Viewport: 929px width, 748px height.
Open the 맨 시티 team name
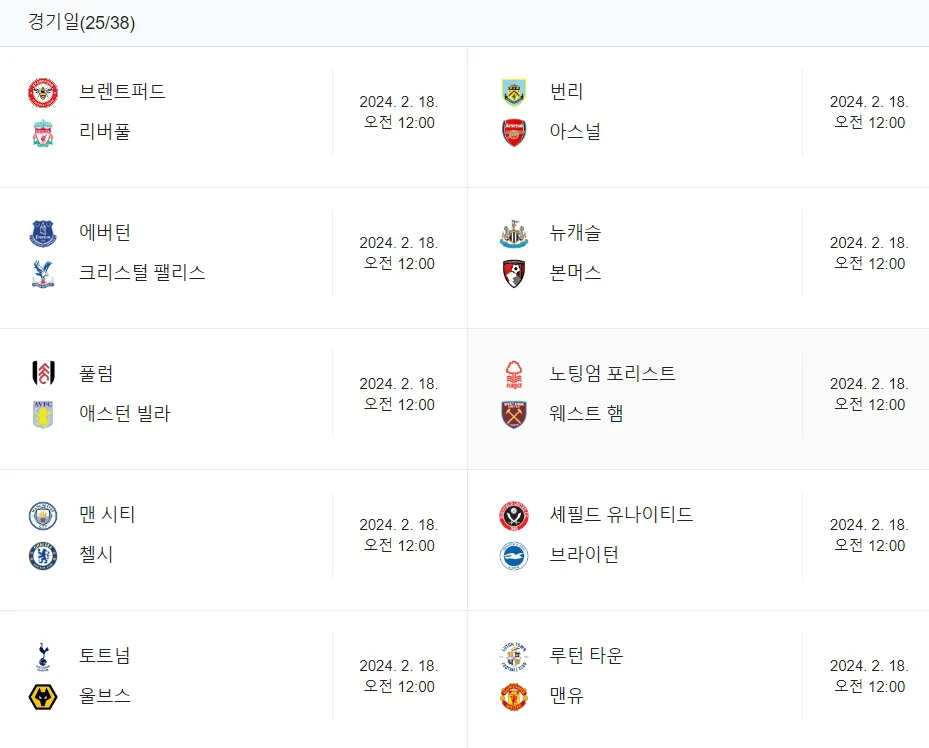point(107,514)
